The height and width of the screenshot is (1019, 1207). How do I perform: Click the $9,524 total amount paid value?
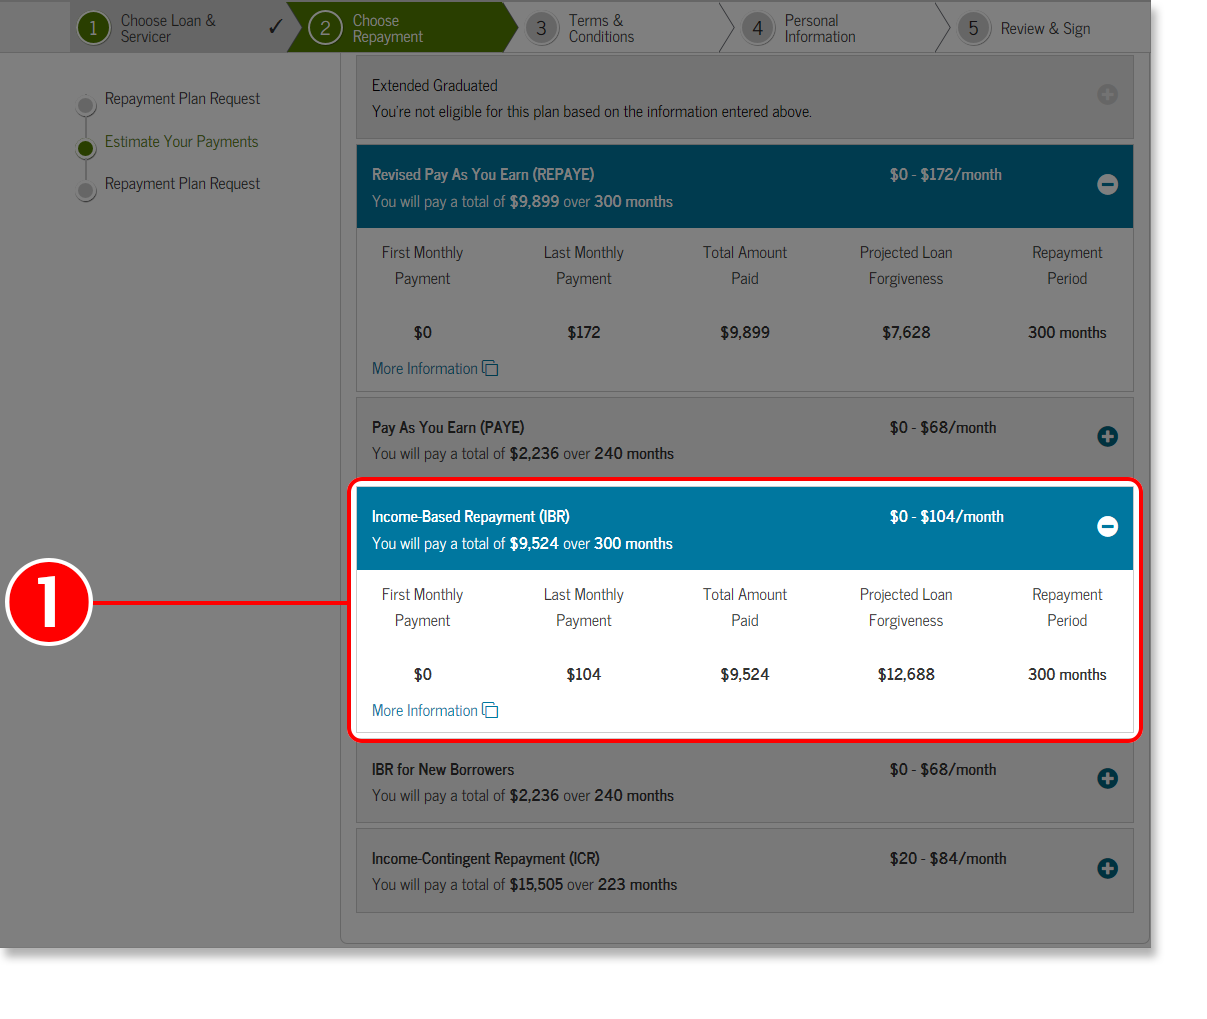[x=745, y=674]
